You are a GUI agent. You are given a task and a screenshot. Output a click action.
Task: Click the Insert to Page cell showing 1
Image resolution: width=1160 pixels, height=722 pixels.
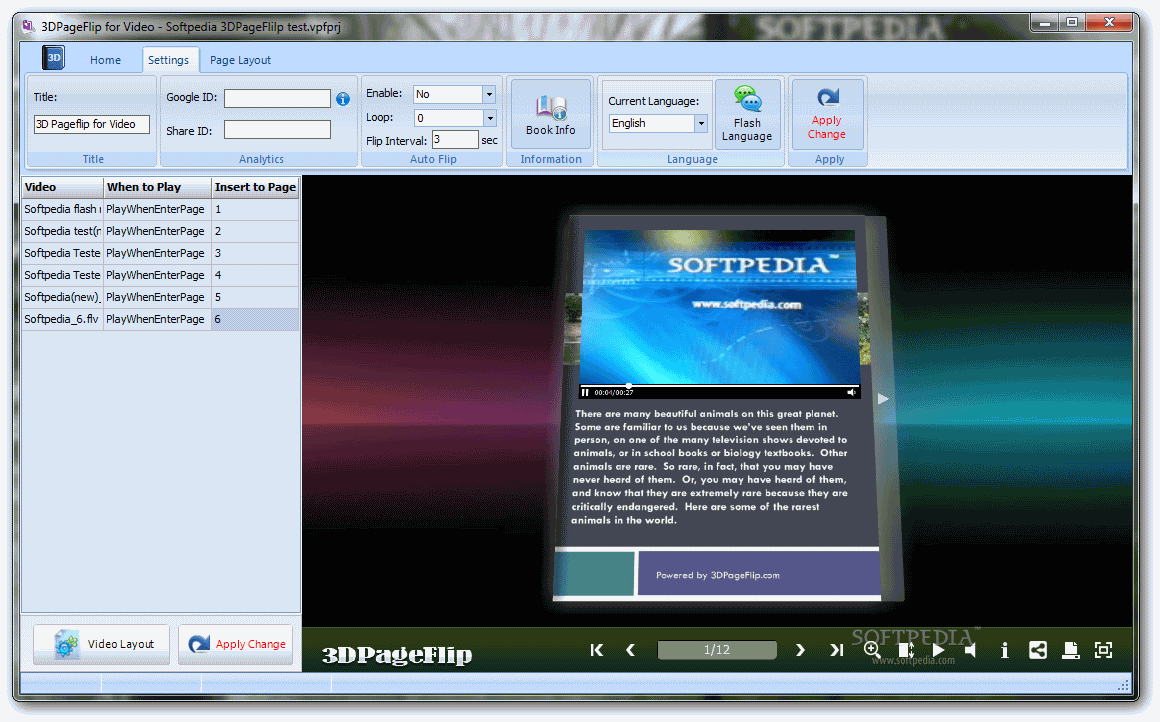tap(255, 209)
